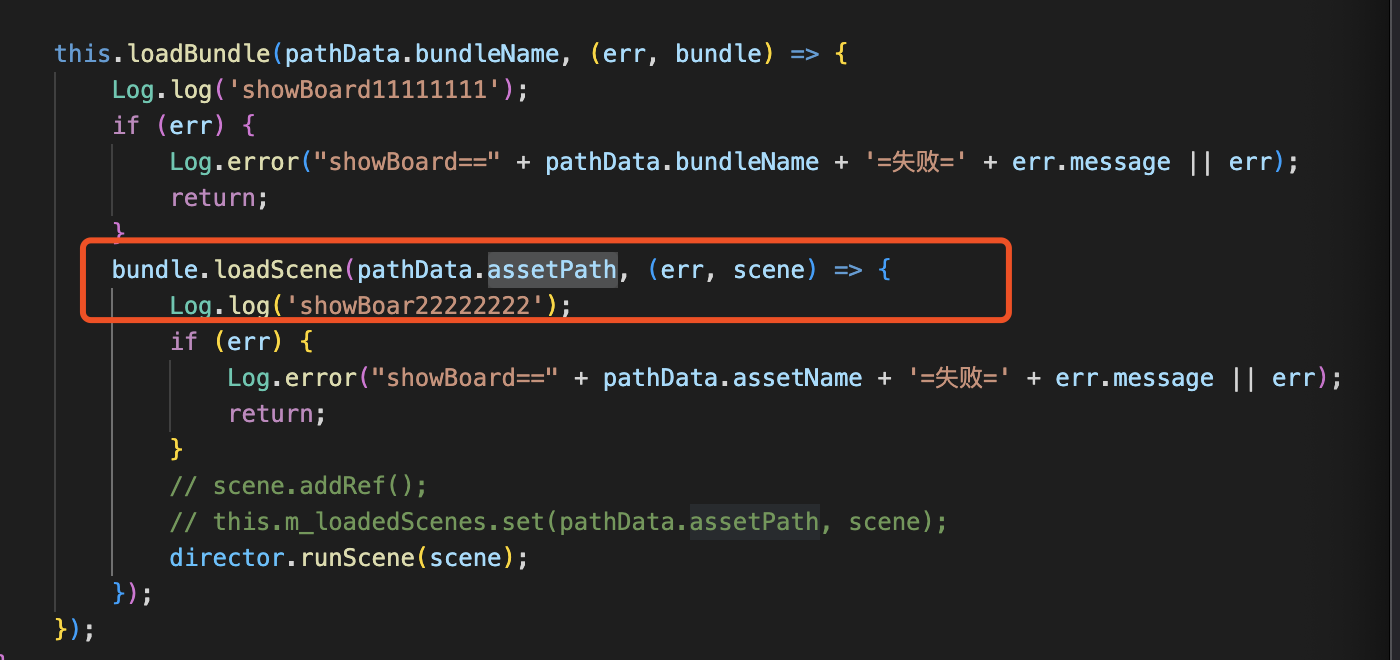Click the scene parameter in the loadScene callback
This screenshot has height=660, width=1400.
click(767, 270)
